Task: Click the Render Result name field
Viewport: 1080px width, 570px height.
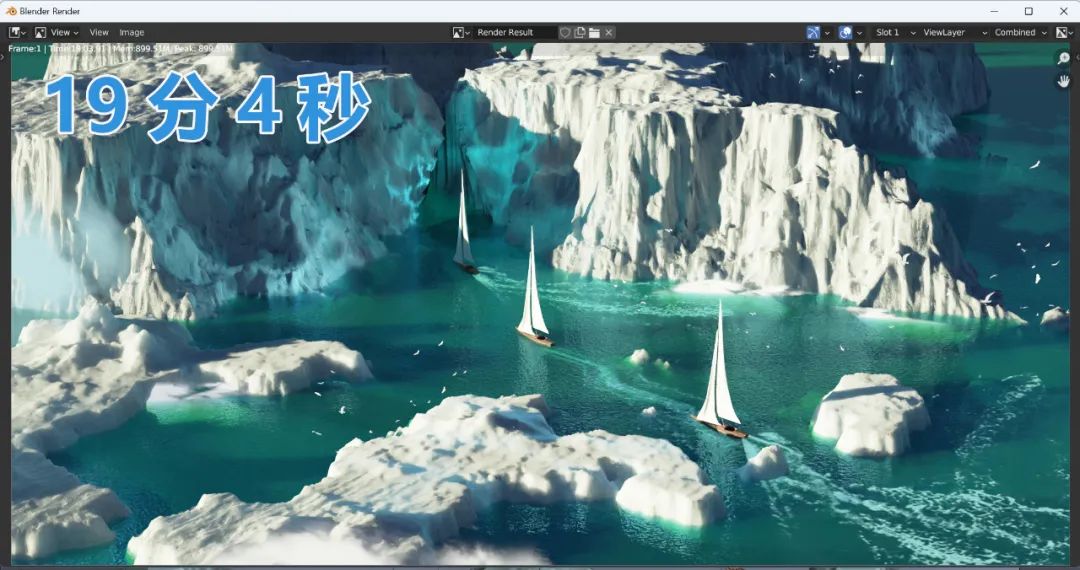Action: click(x=515, y=32)
